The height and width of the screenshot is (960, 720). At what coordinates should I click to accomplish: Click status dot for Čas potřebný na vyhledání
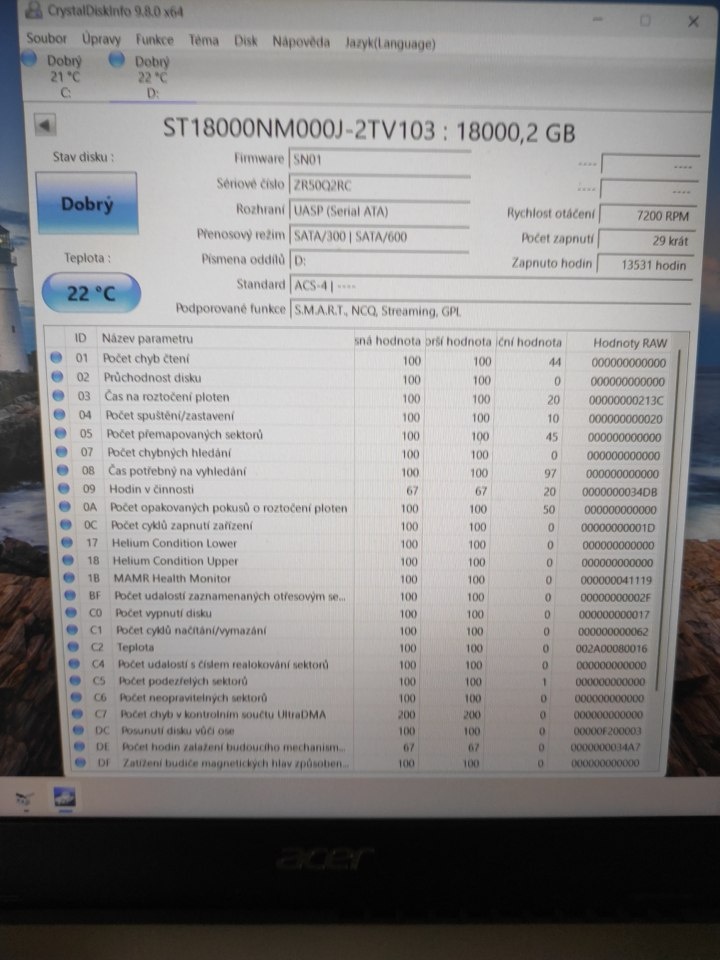coord(63,470)
